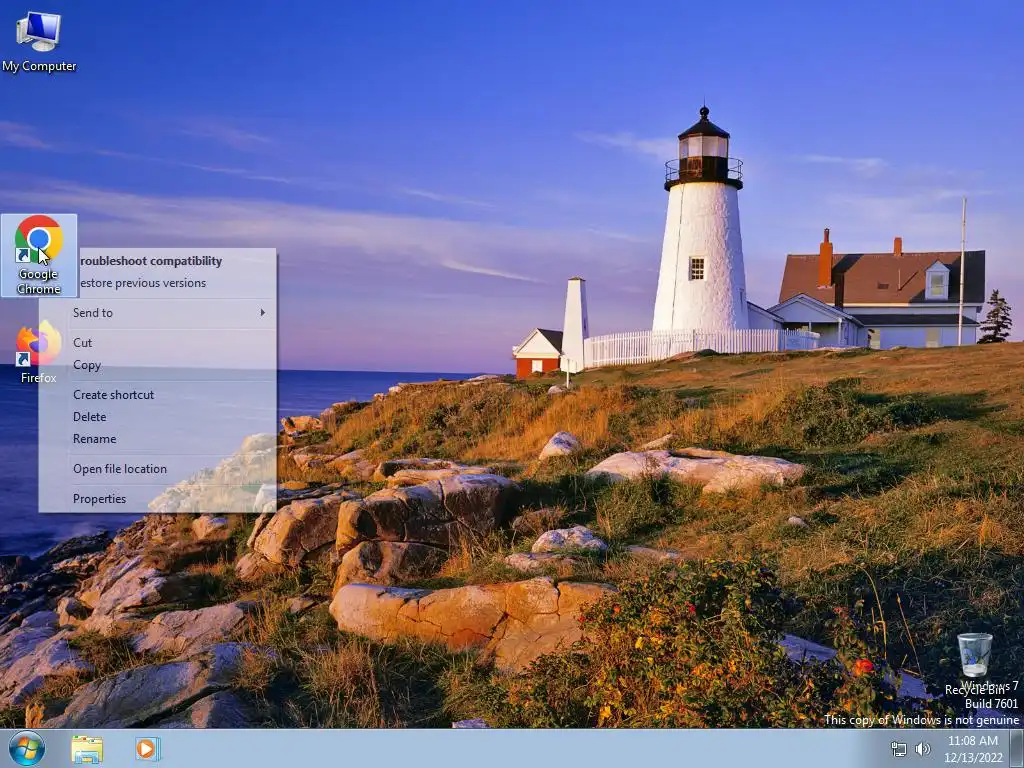Choose Create shortcut in context menu

click(157, 394)
